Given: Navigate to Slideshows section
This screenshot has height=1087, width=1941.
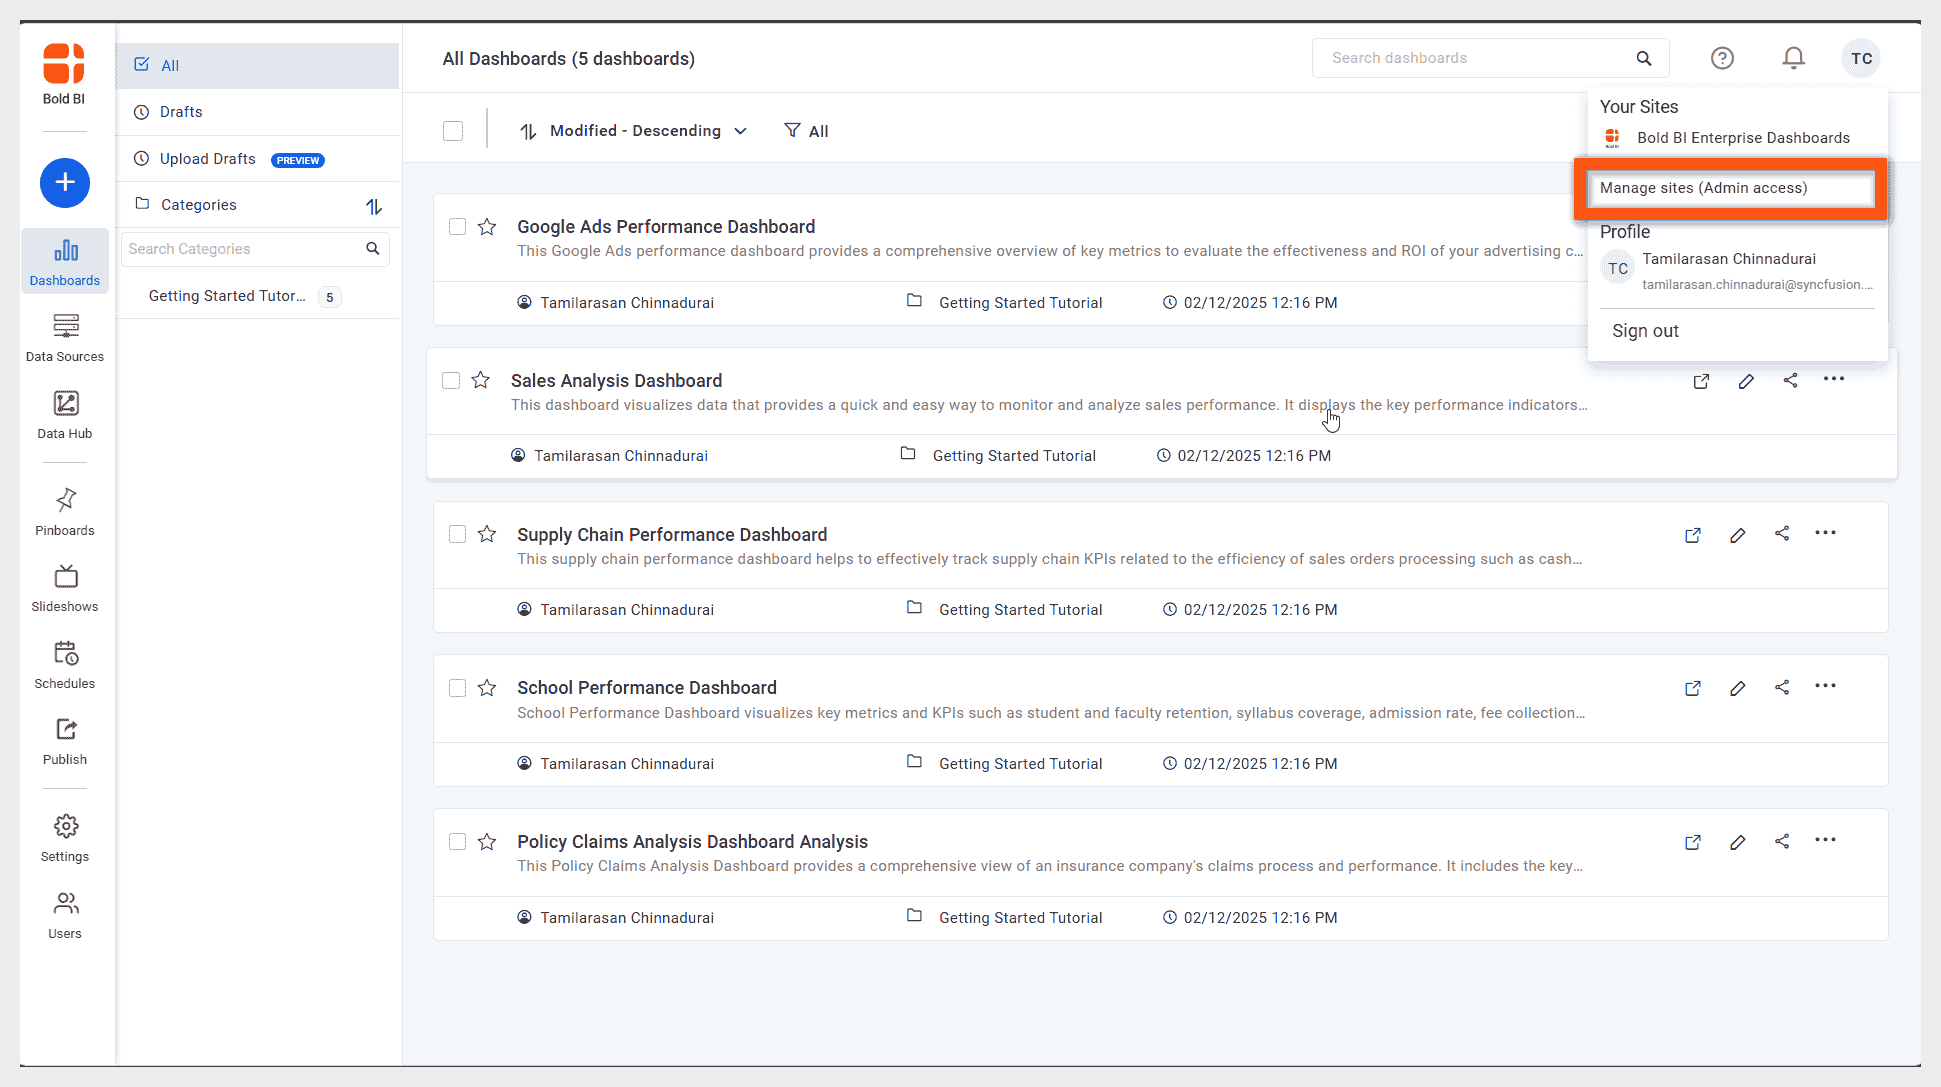Looking at the screenshot, I should click(64, 587).
